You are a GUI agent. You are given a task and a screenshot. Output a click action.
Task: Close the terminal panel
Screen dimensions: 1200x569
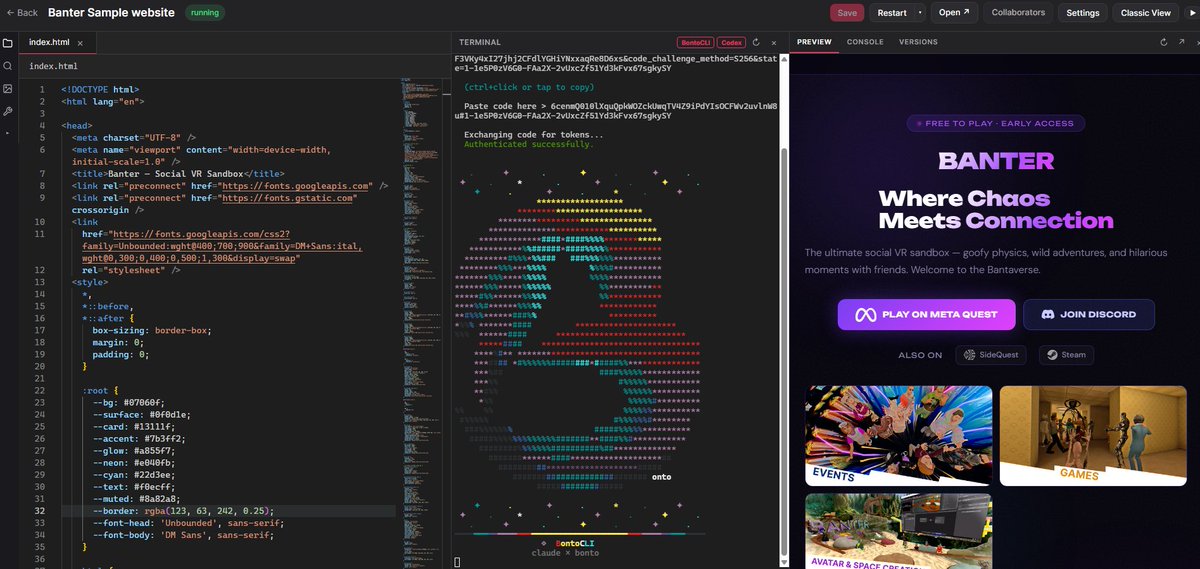click(775, 43)
